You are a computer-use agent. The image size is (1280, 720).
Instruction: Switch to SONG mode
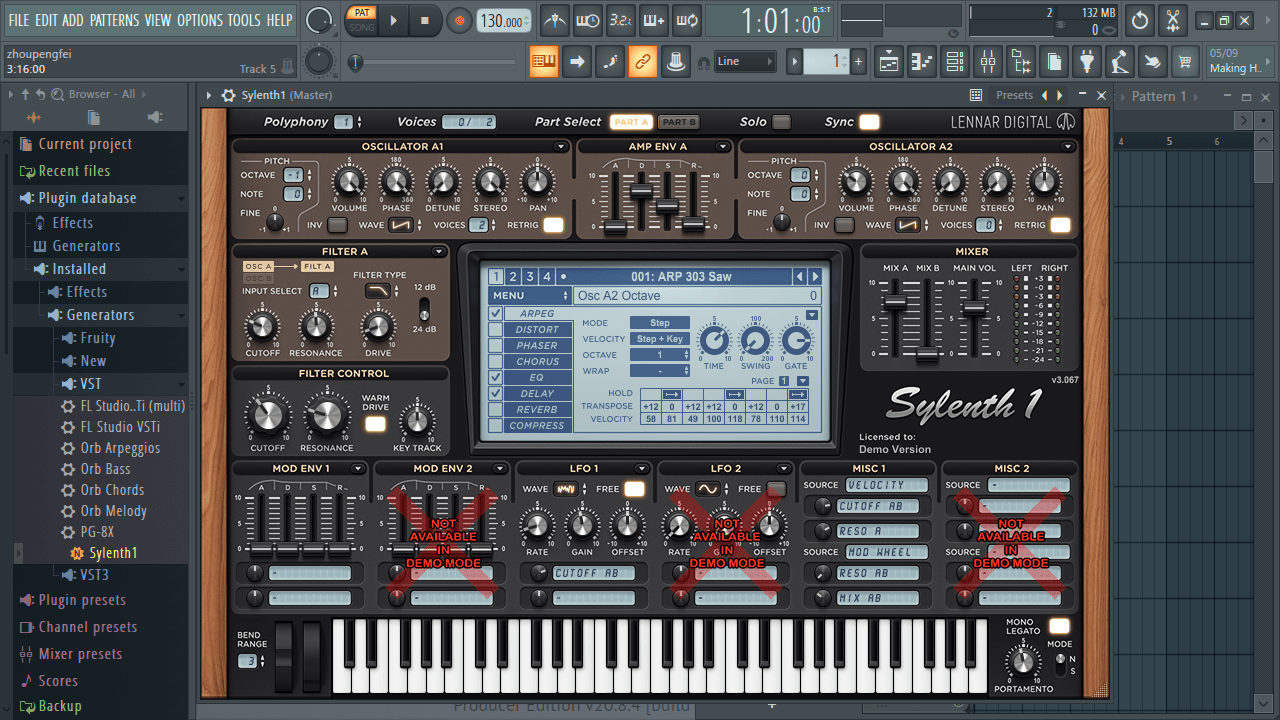[x=360, y=28]
